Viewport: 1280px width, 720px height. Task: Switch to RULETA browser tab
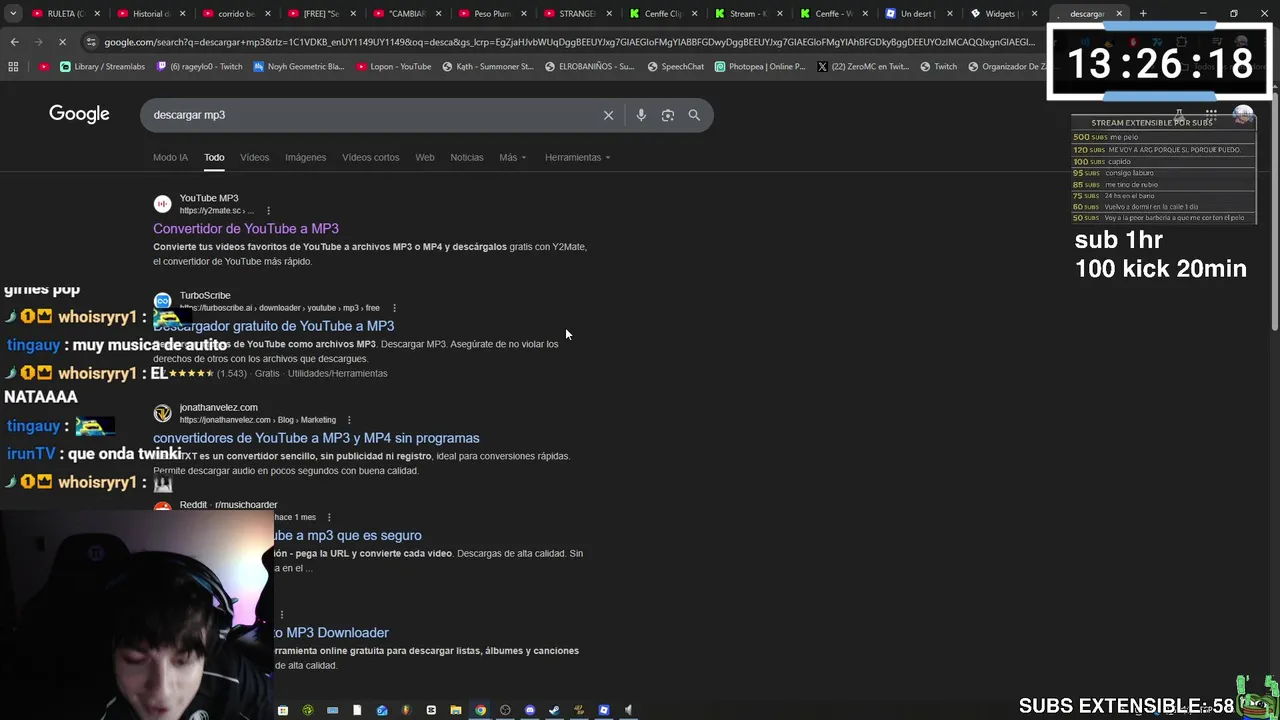coord(64,14)
